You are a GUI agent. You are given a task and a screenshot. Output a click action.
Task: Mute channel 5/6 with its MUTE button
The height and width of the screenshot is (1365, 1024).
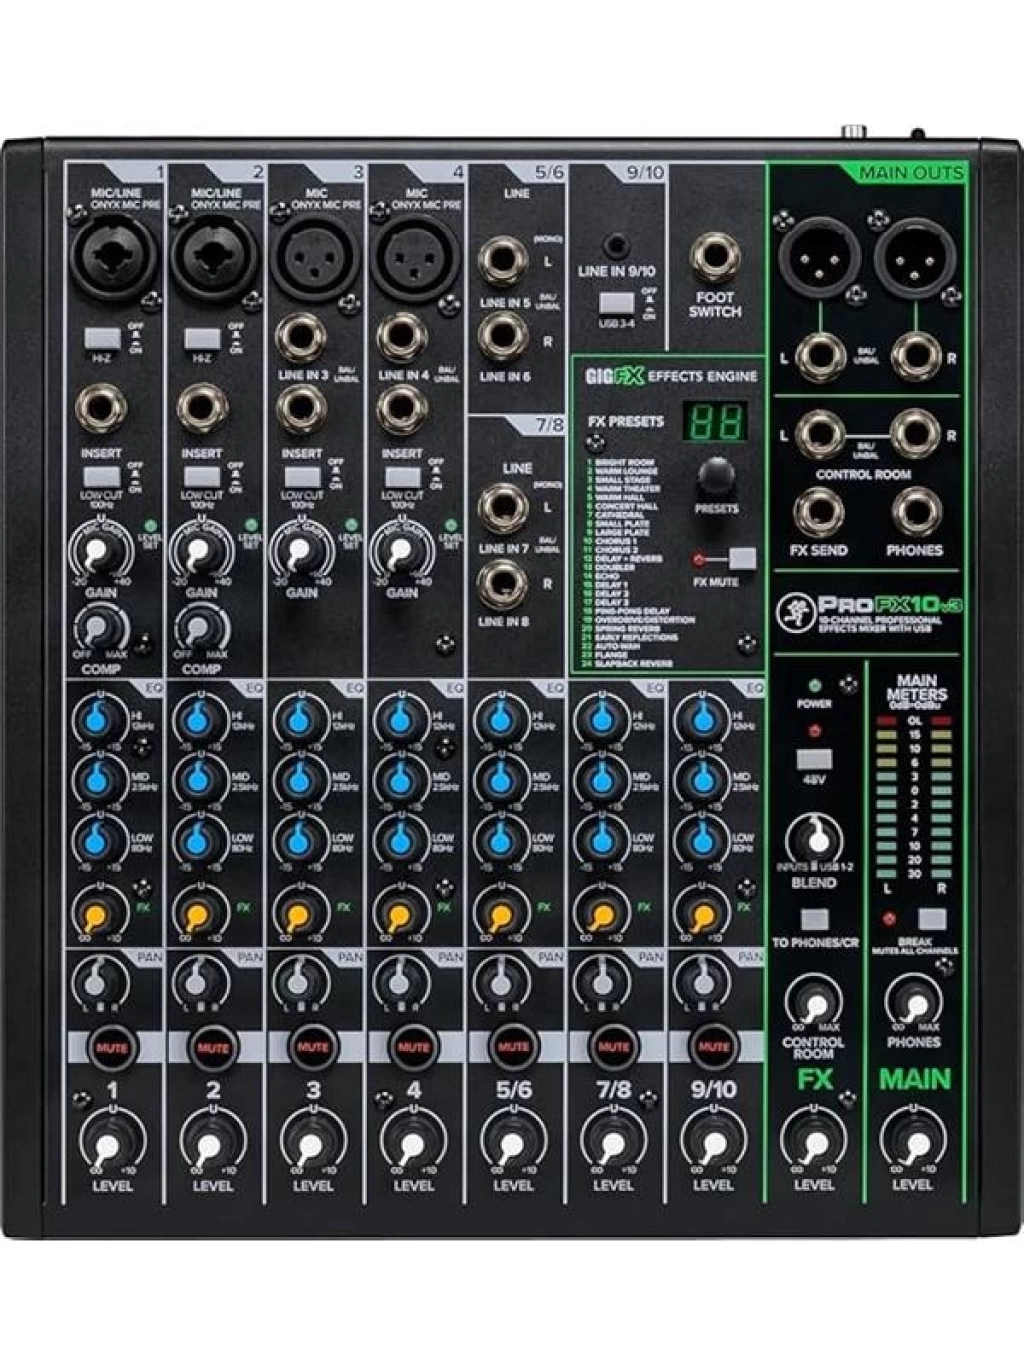tap(513, 1047)
